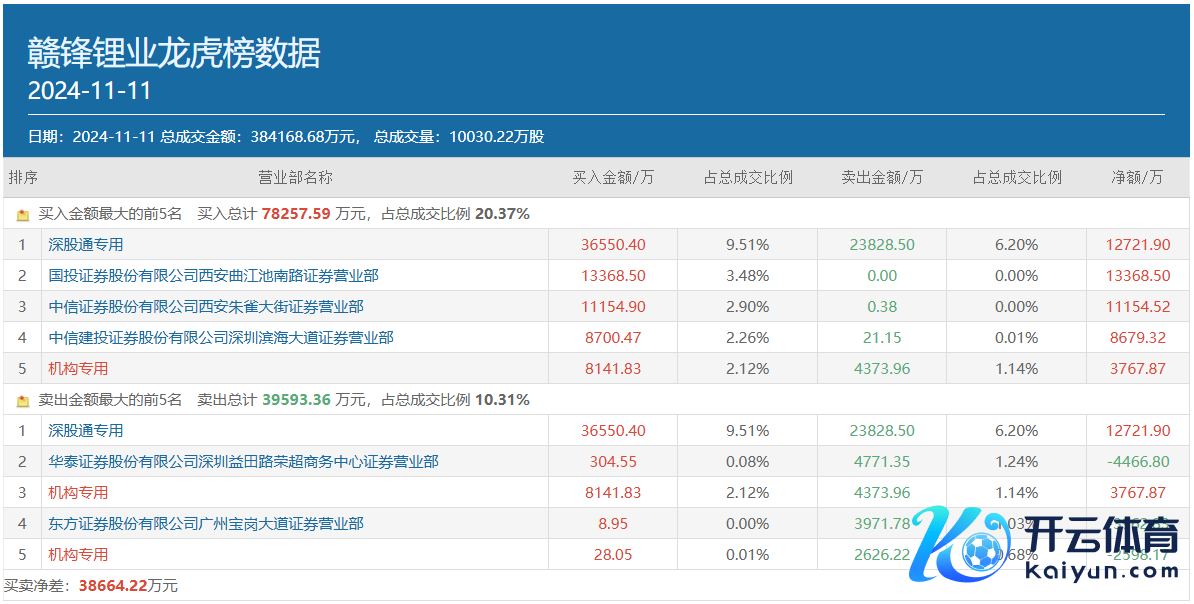Open the 中信建投证券深圳滨海大道证券营业部 link
The width and height of the screenshot is (1194, 604).
click(221, 337)
